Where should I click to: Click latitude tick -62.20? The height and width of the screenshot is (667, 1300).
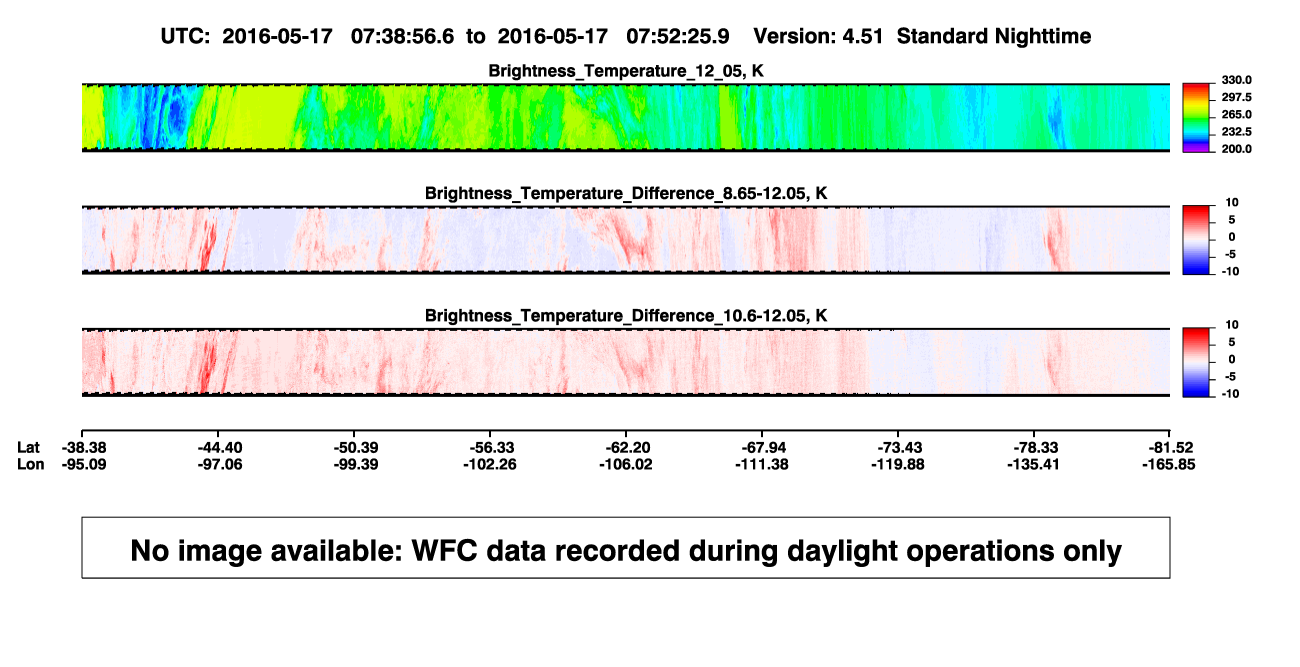(x=629, y=447)
